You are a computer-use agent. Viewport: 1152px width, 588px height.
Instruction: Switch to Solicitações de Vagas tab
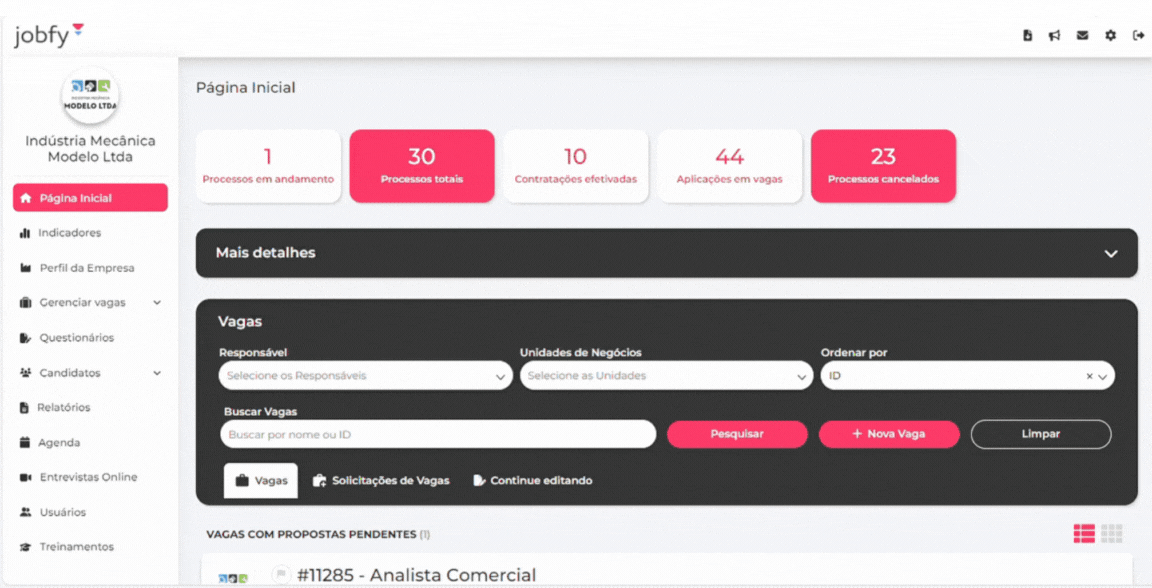381,481
